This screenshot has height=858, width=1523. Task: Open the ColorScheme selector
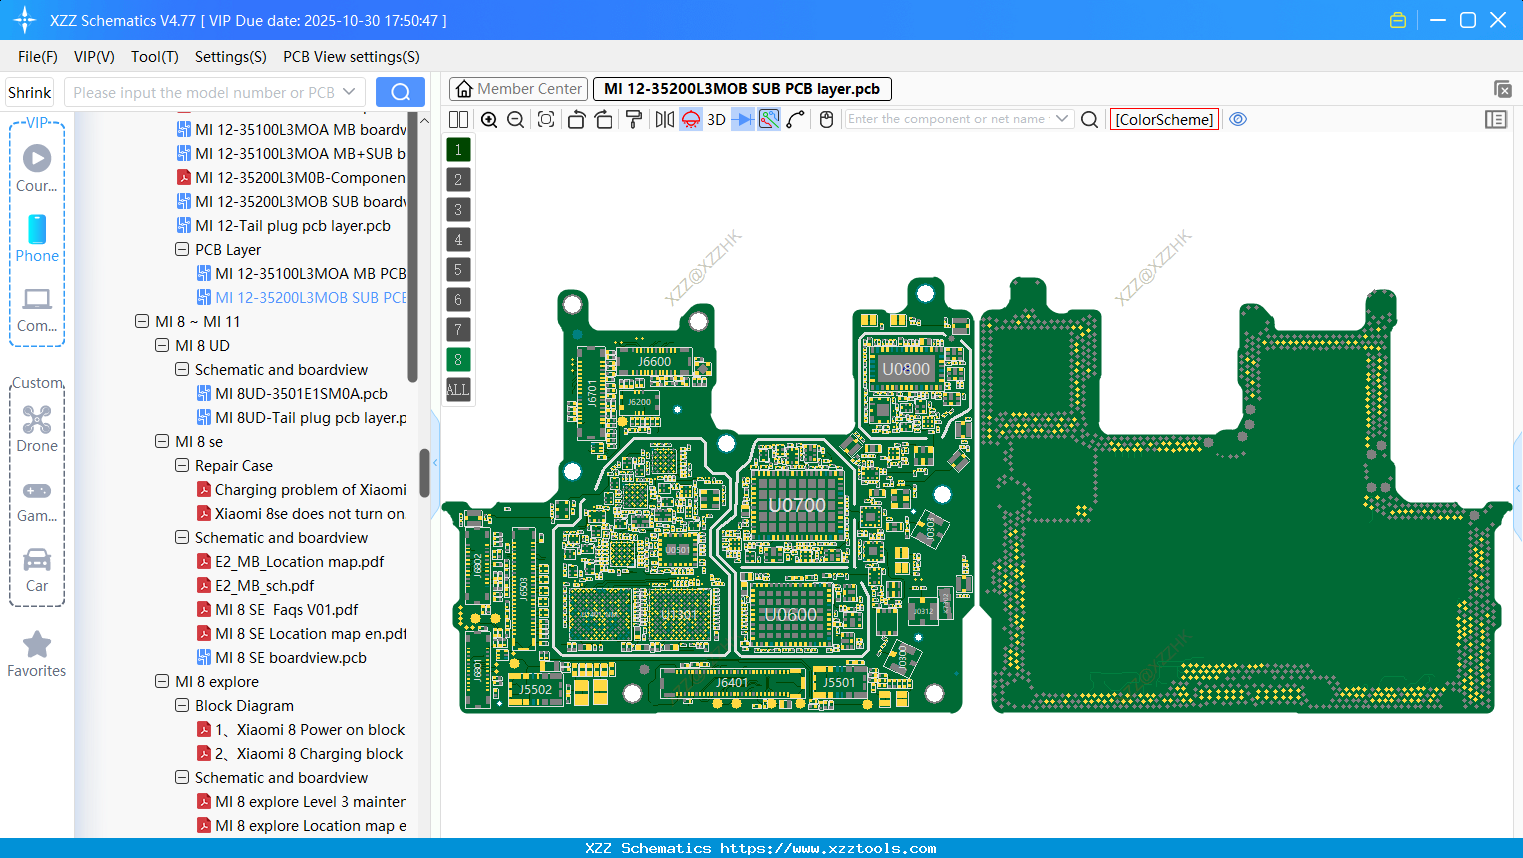point(1163,119)
